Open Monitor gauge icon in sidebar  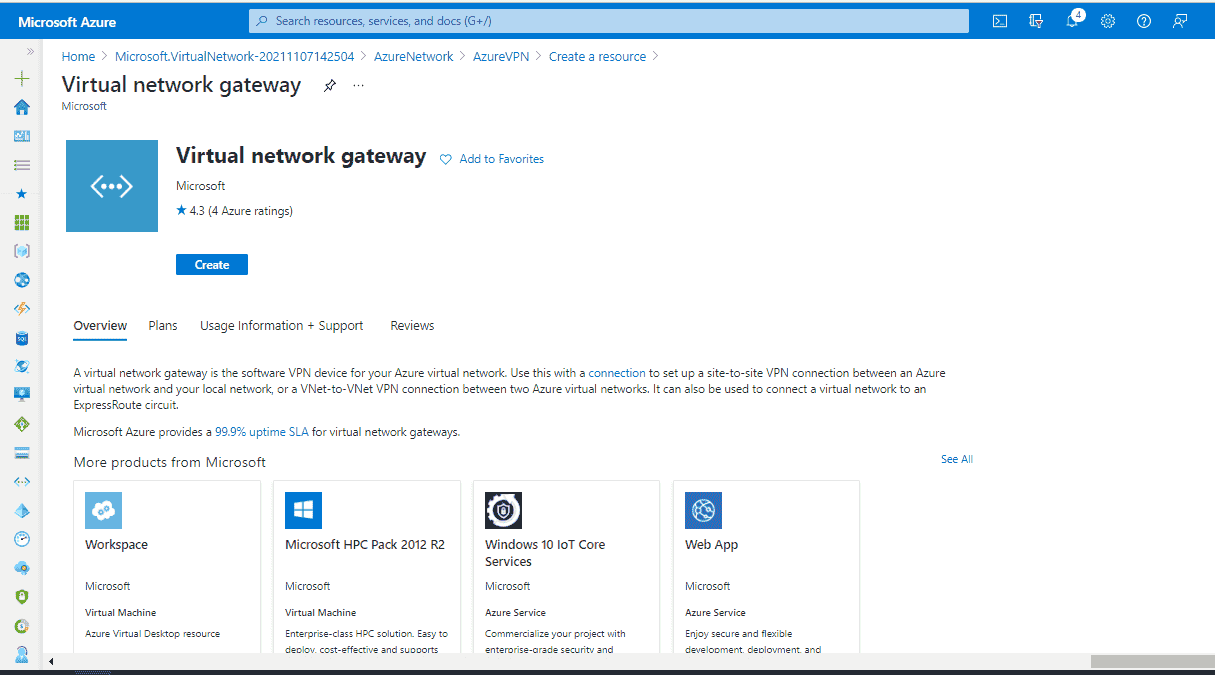[x=22, y=539]
